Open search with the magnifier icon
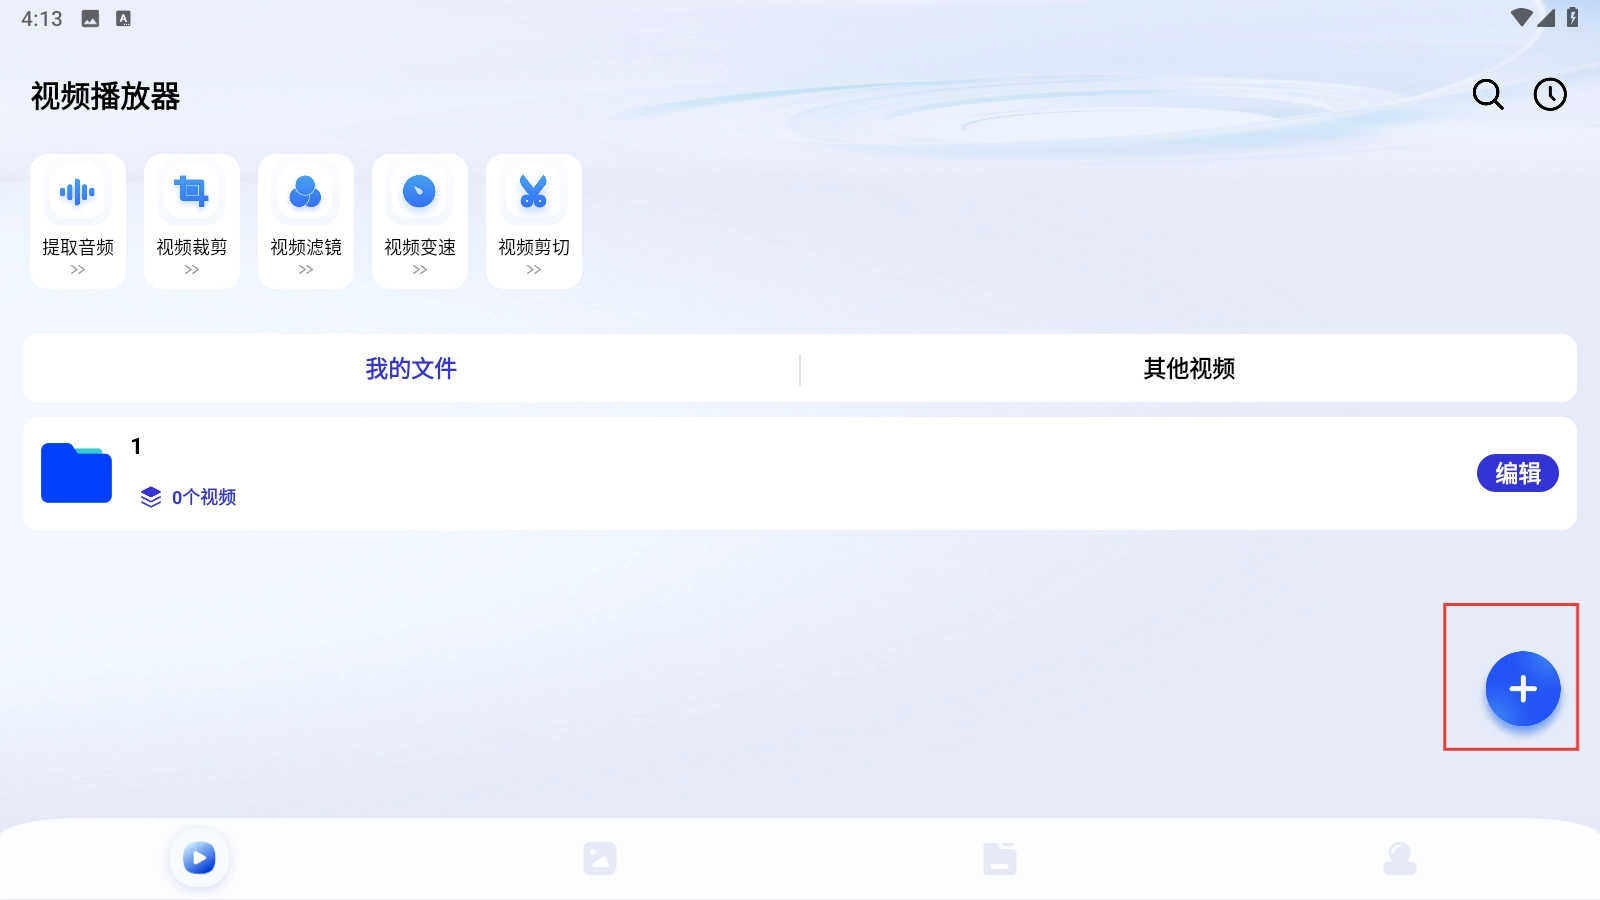Viewport: 1600px width, 900px height. [1488, 95]
